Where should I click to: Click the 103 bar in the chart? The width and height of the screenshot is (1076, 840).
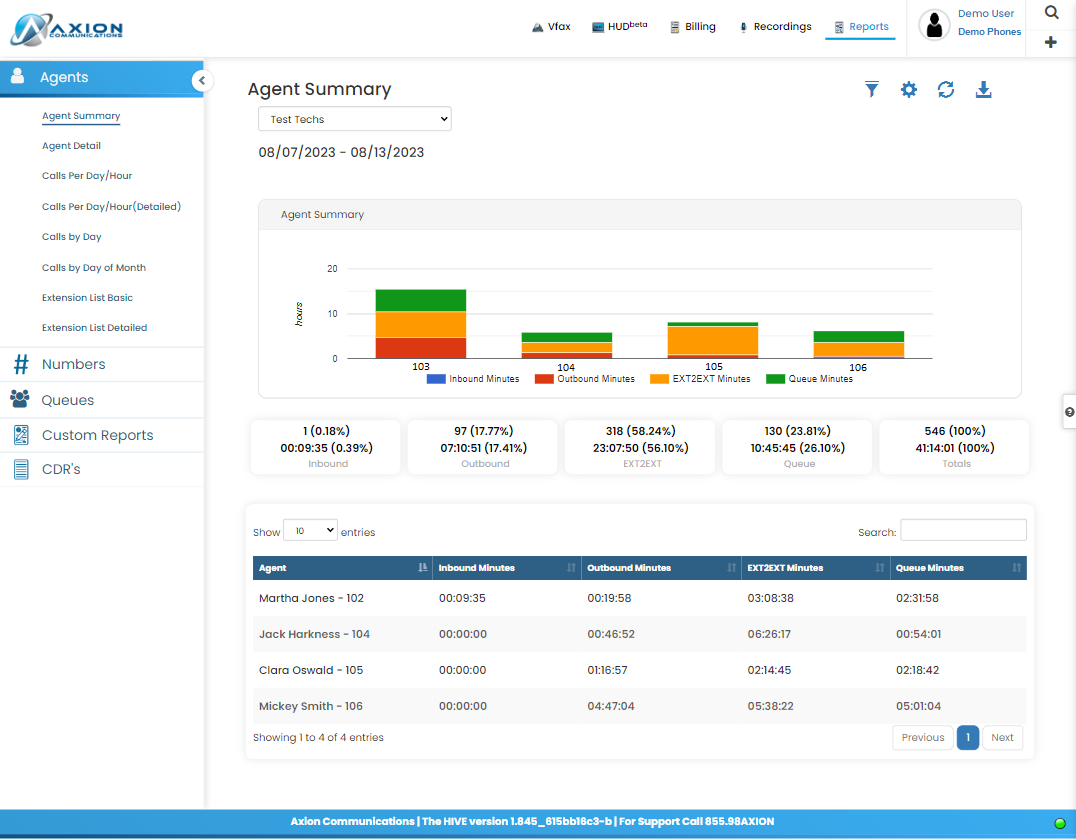(421, 324)
